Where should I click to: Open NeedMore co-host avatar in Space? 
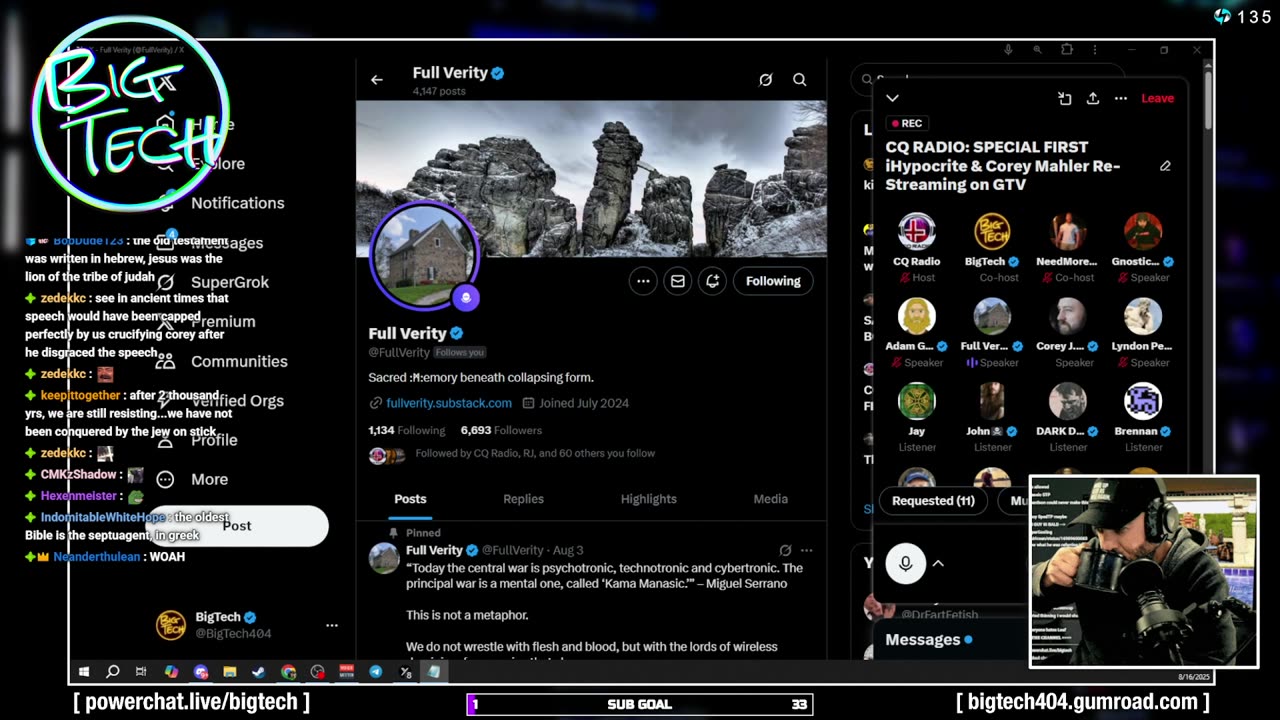1068,231
